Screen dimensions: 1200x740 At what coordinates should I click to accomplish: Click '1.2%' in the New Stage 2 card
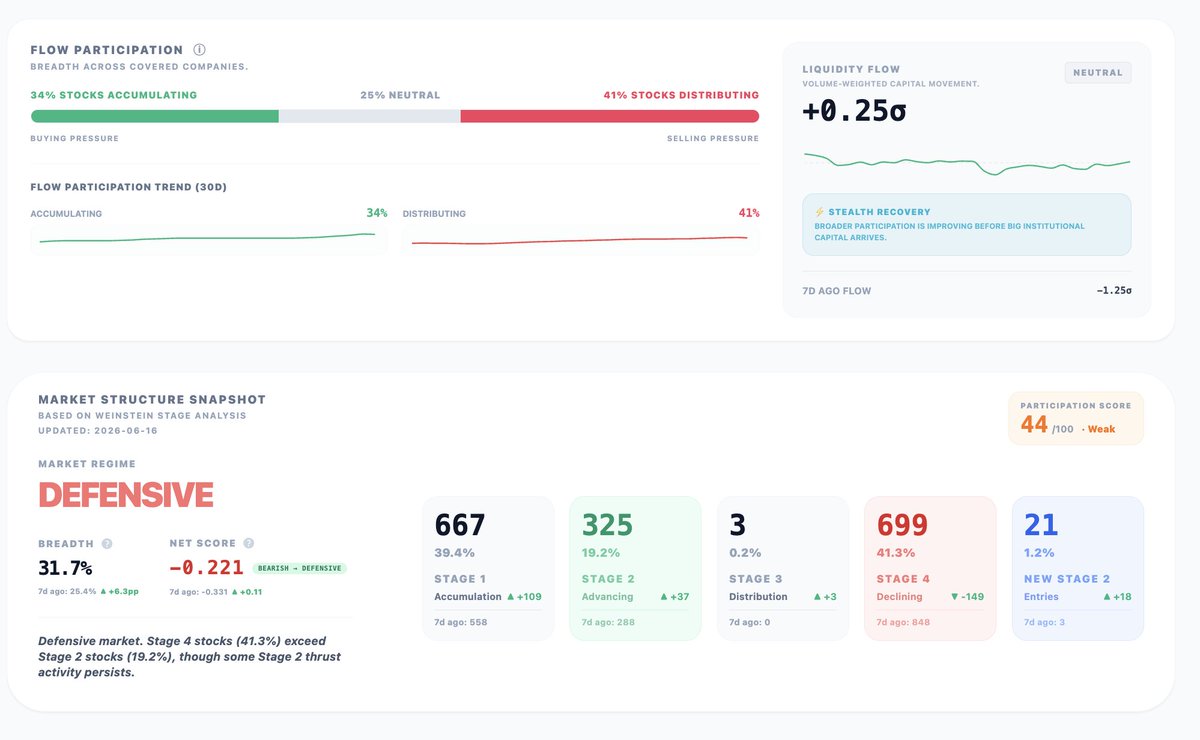pos(1040,553)
